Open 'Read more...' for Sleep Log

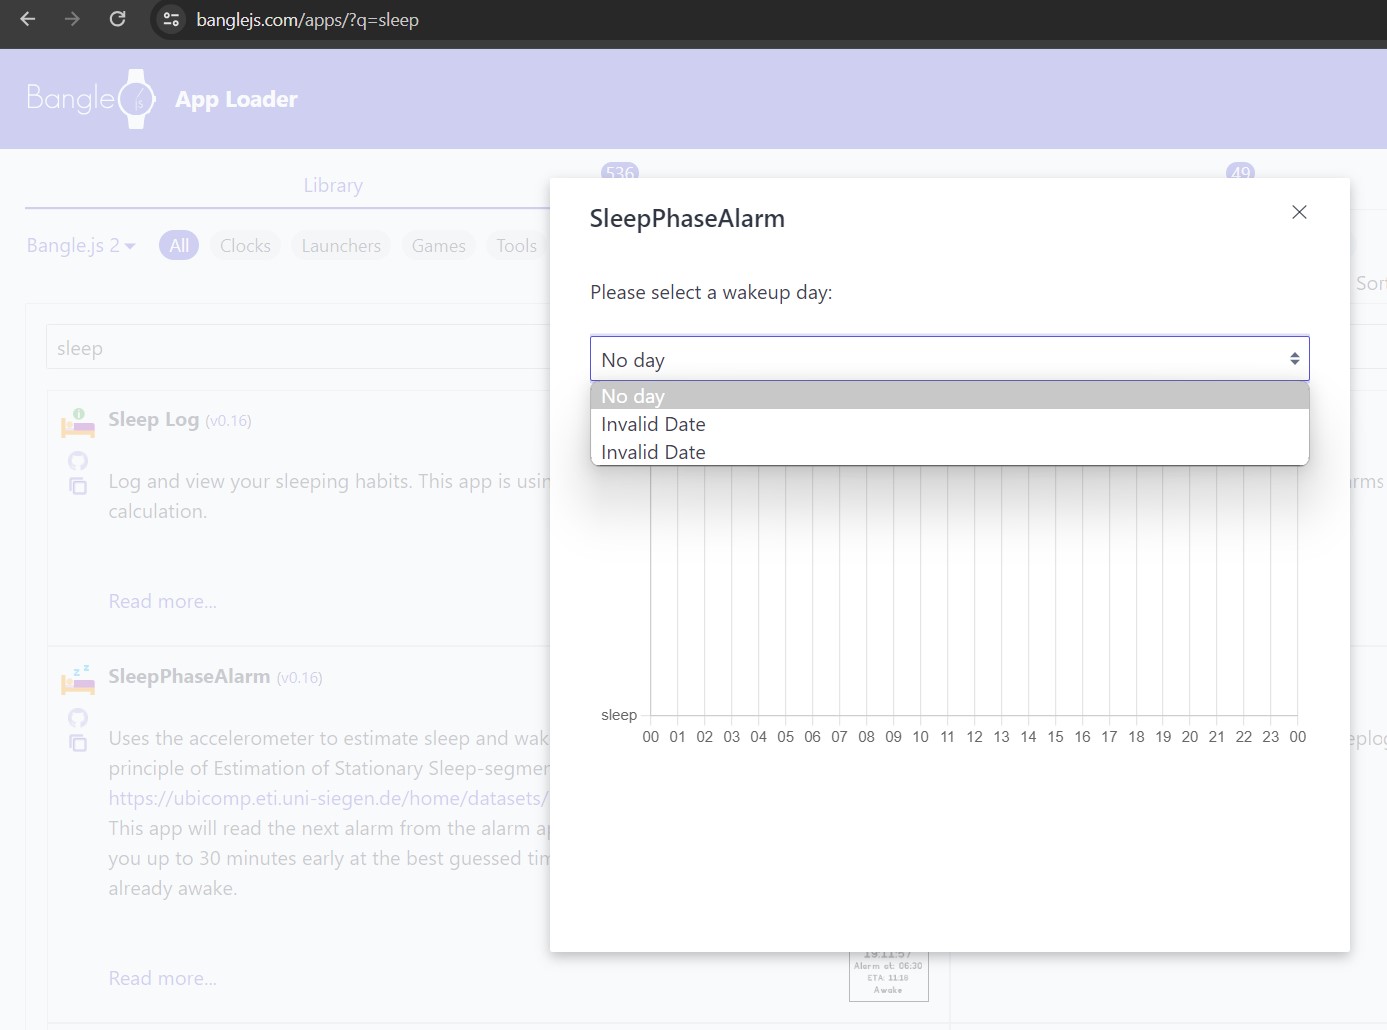tap(162, 601)
